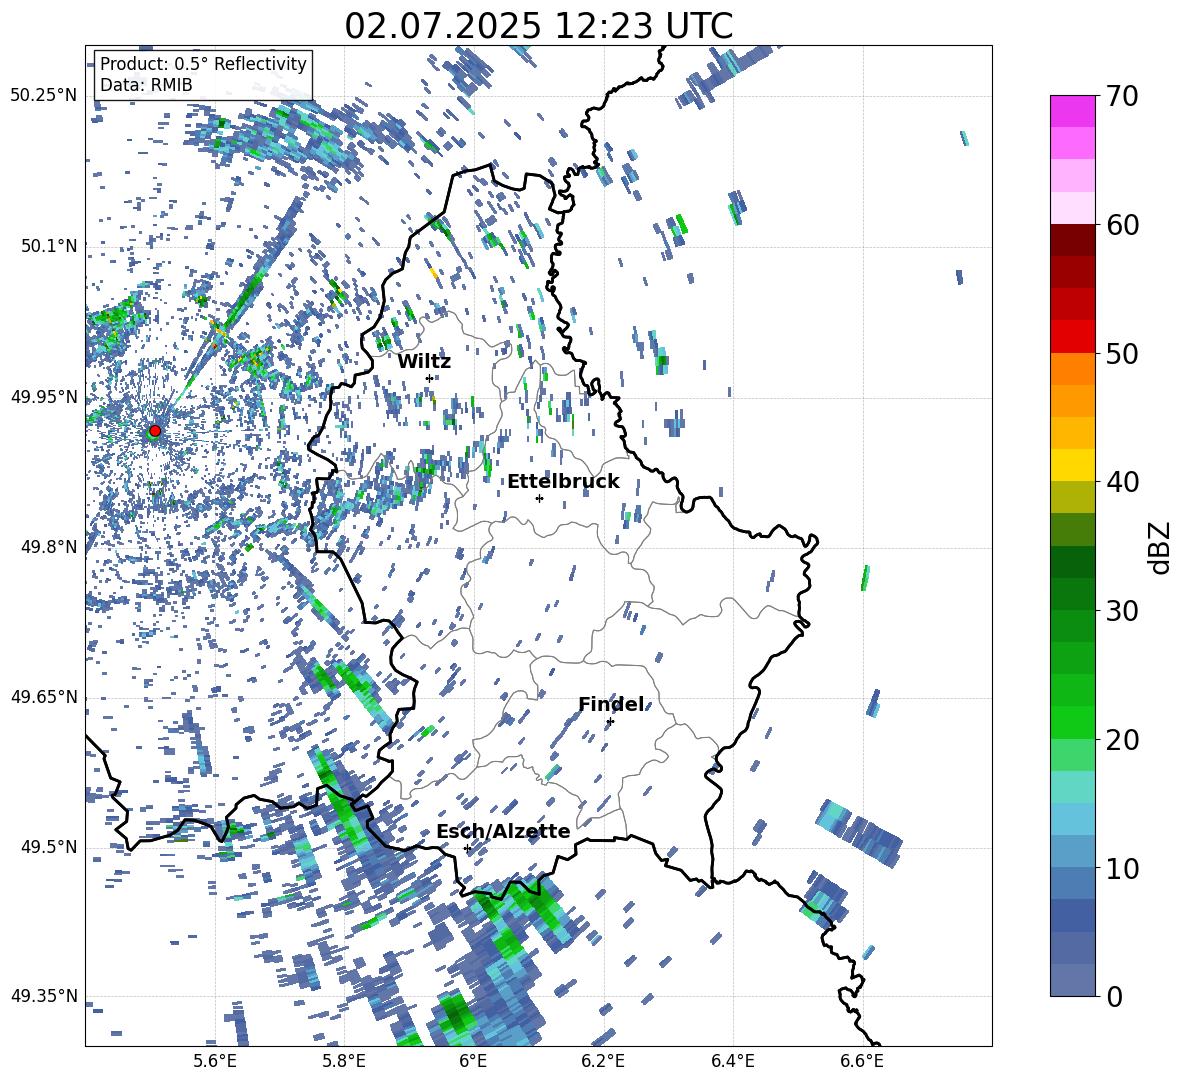Click the 6.2°E longitude label
This screenshot has width=1184, height=1081.
(603, 1062)
